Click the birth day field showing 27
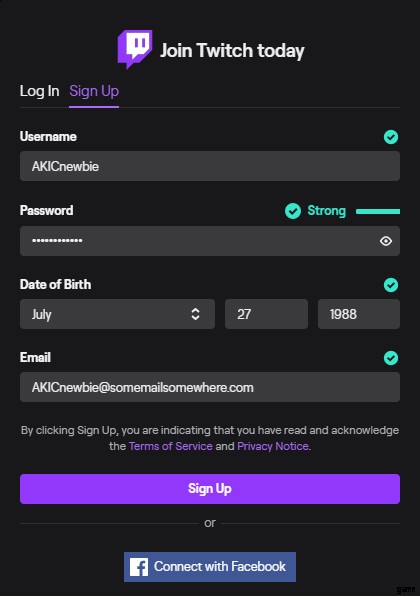420x596 pixels. tap(266, 314)
